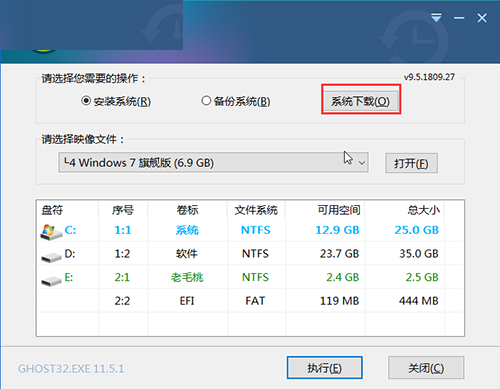Screen dimensions: 500x389
Task: Open the image file combo box
Action: [x=213, y=163]
